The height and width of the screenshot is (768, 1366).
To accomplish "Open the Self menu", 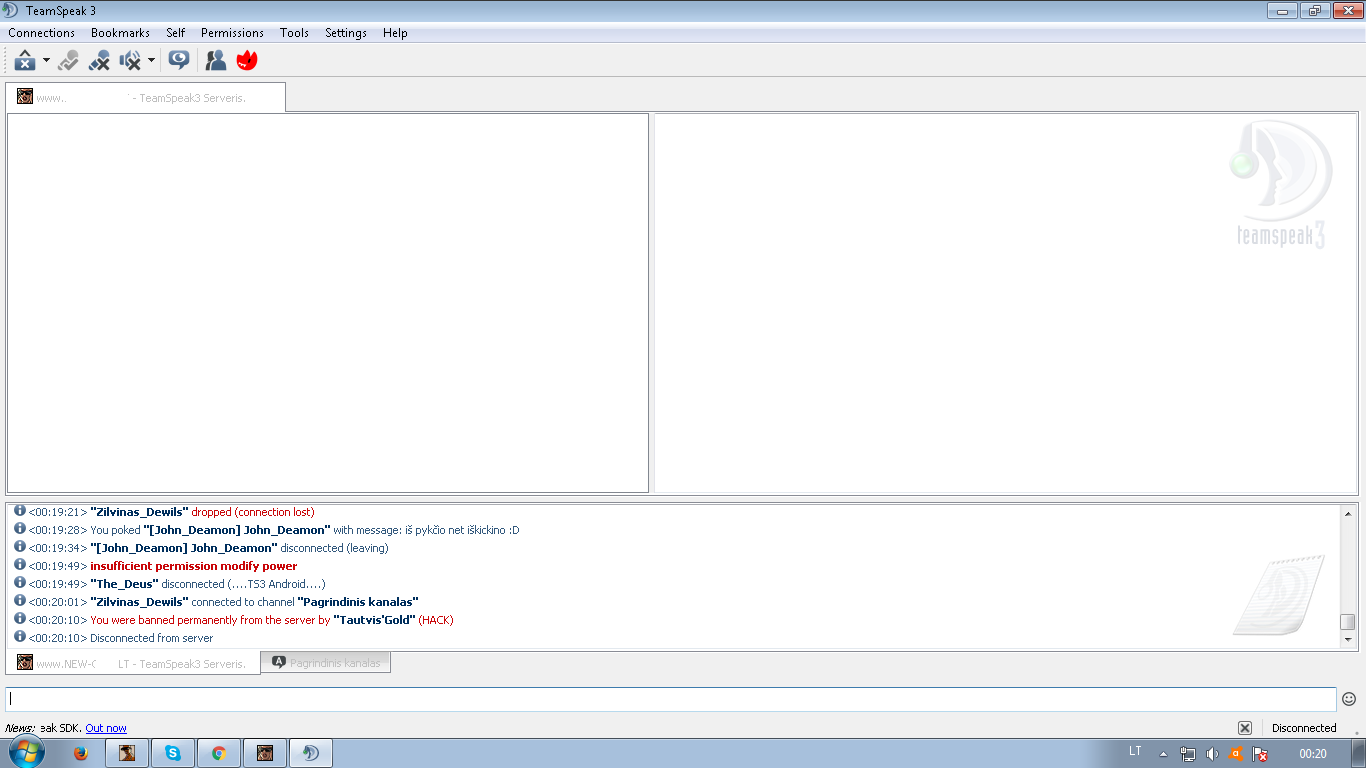I will tap(176, 33).
